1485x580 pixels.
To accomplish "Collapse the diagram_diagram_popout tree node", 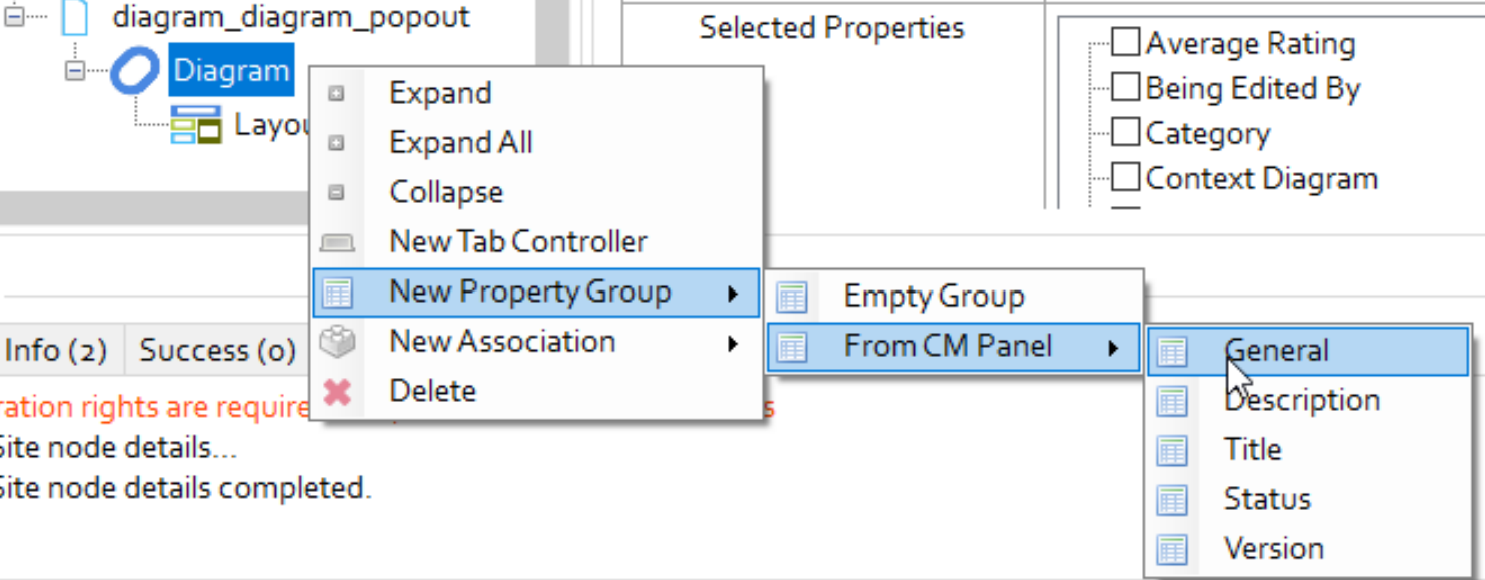I will tap(14, 17).
